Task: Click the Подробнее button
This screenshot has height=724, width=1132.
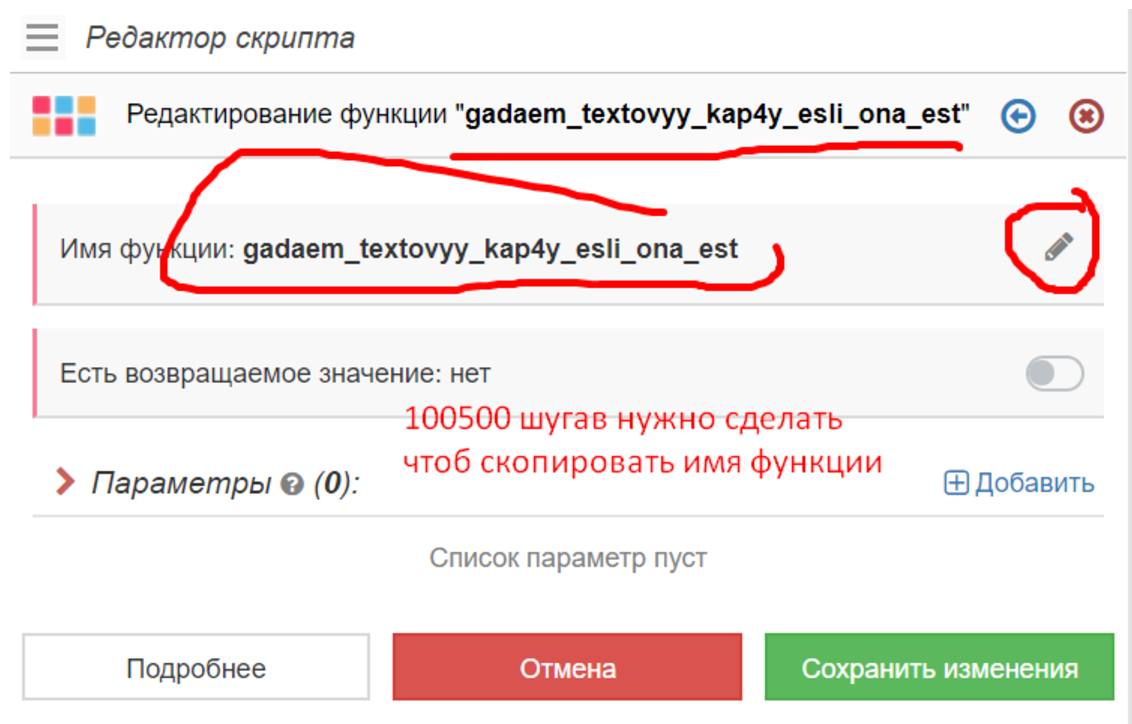Action: (x=196, y=667)
